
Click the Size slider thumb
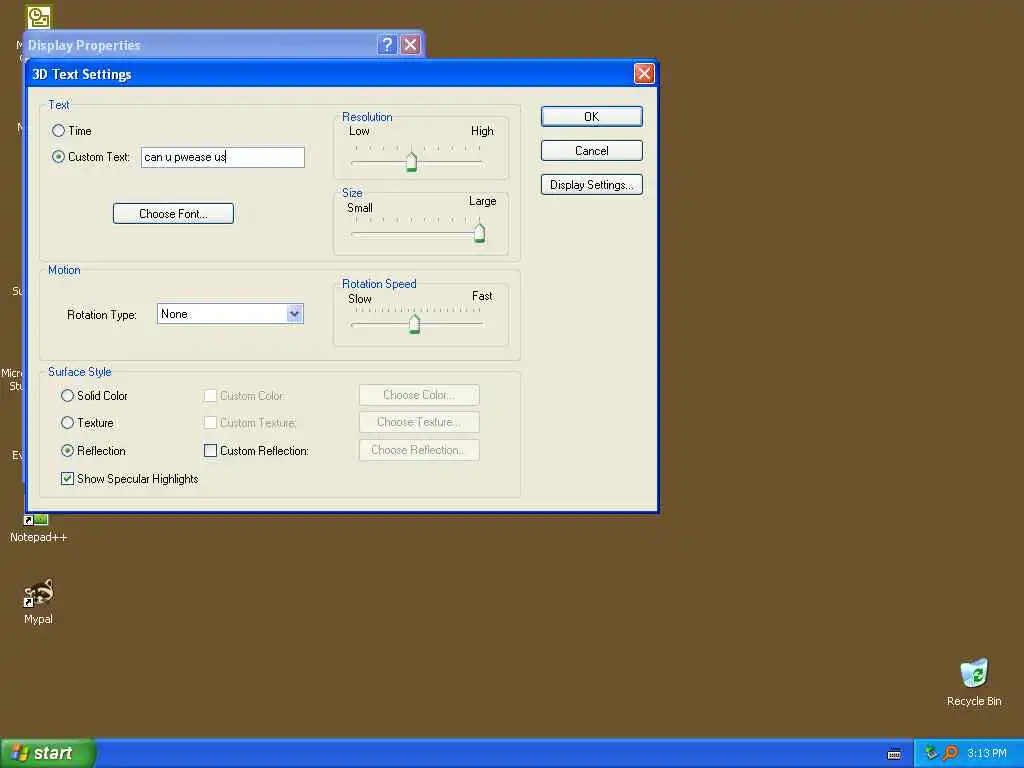(x=479, y=232)
